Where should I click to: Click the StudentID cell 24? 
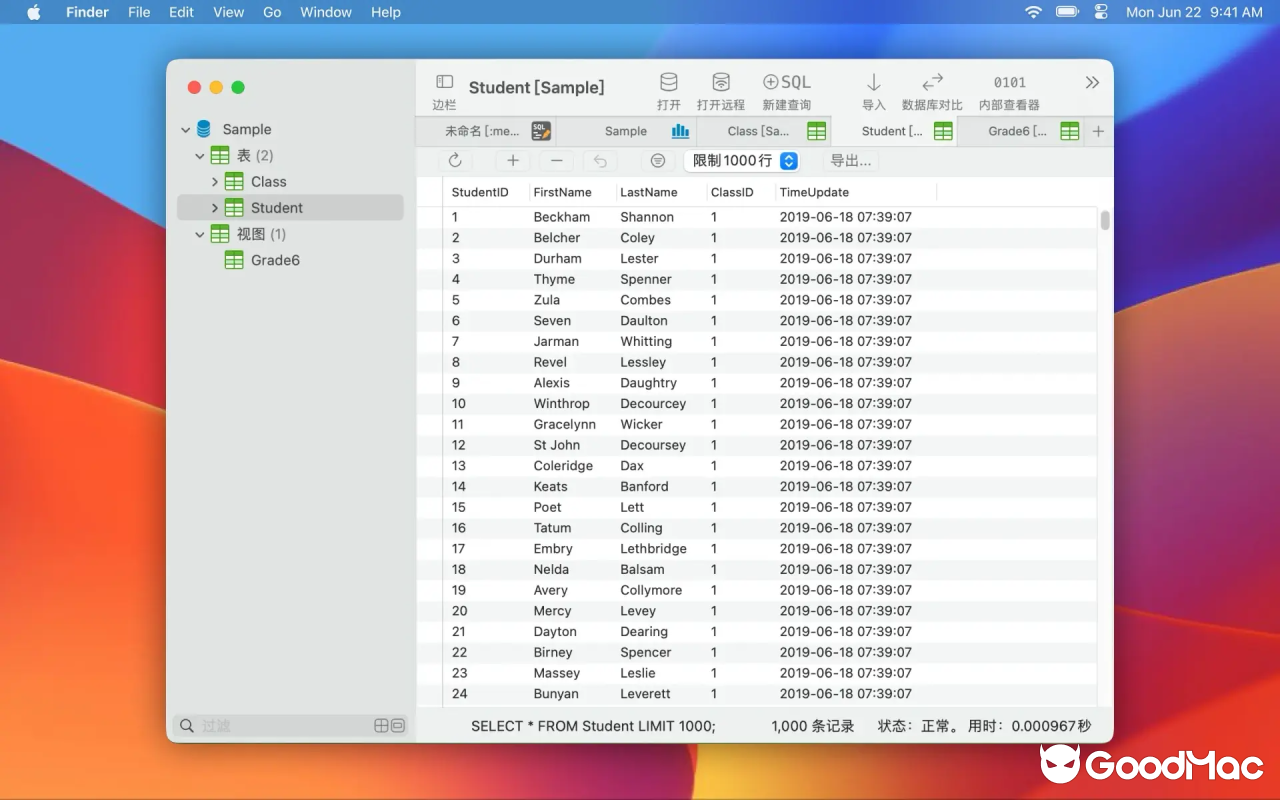(460, 694)
